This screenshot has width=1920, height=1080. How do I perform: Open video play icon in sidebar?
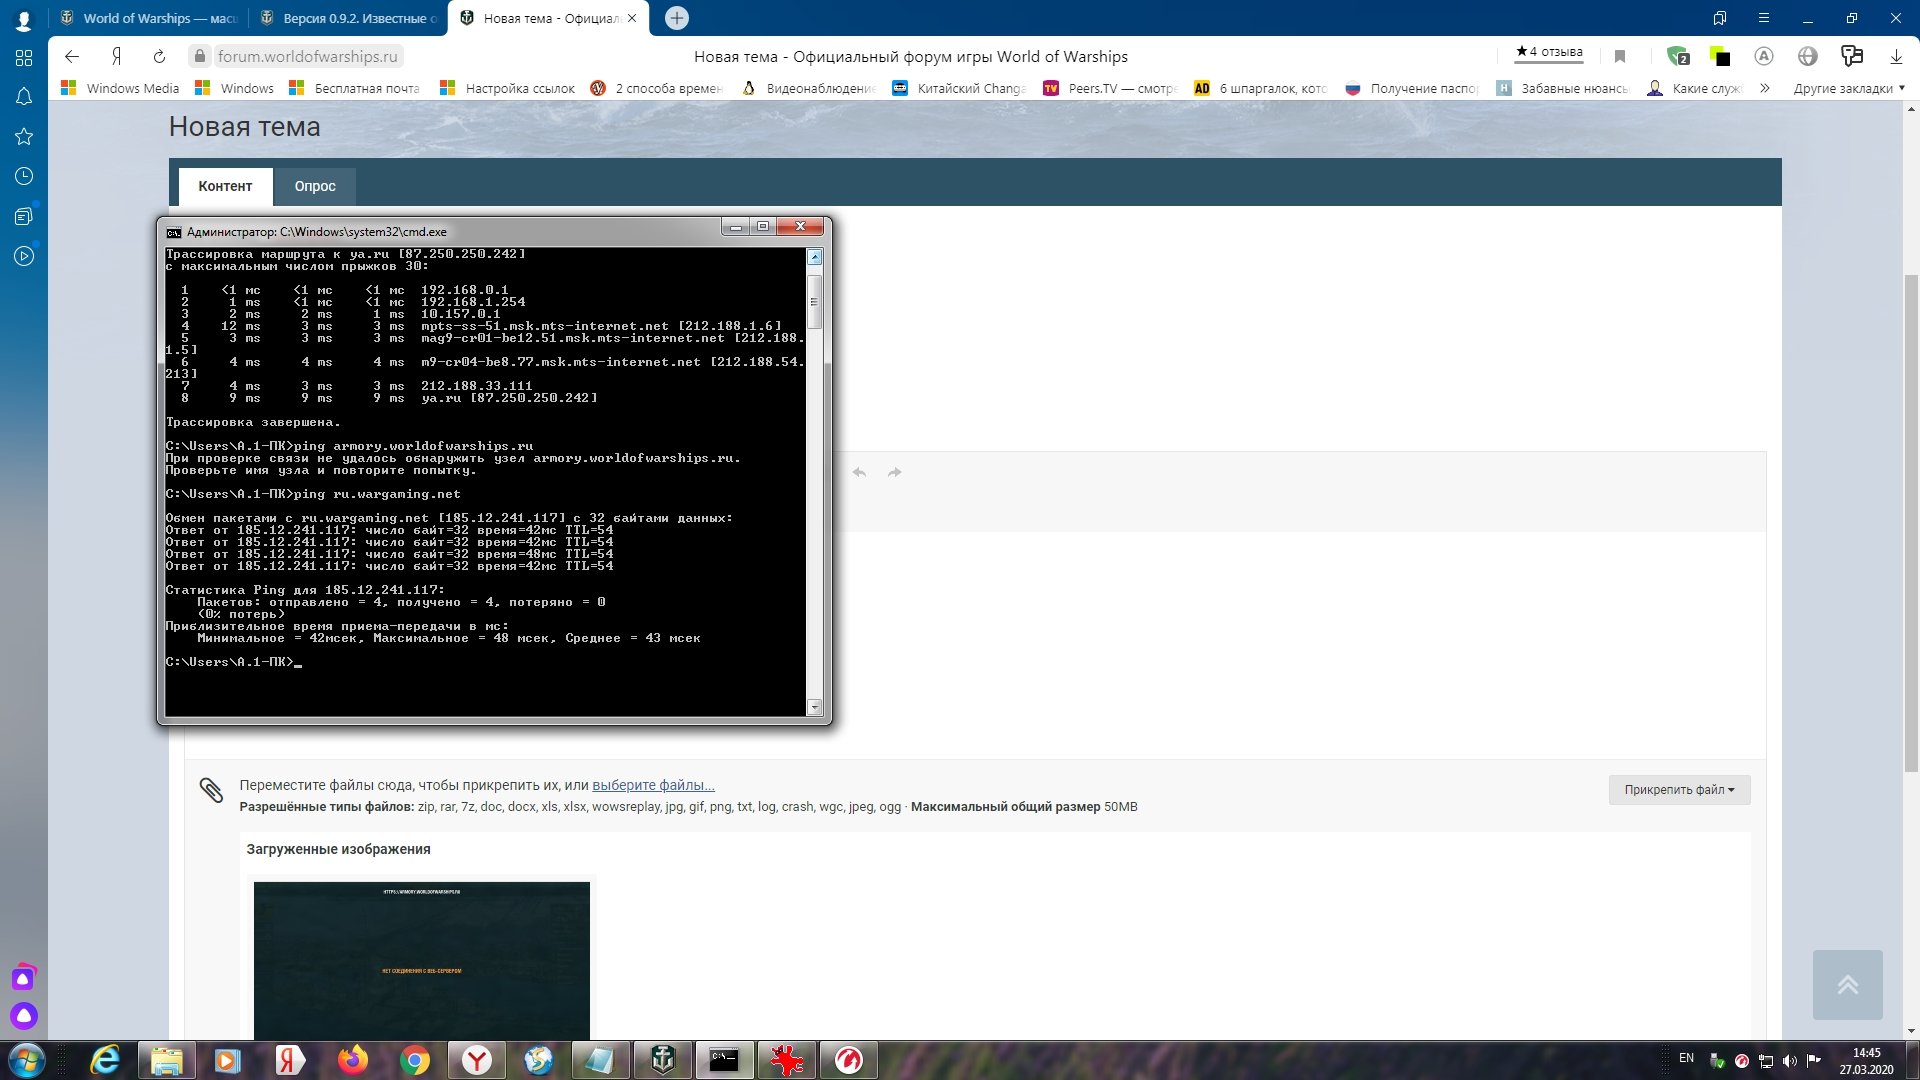pyautogui.click(x=24, y=256)
